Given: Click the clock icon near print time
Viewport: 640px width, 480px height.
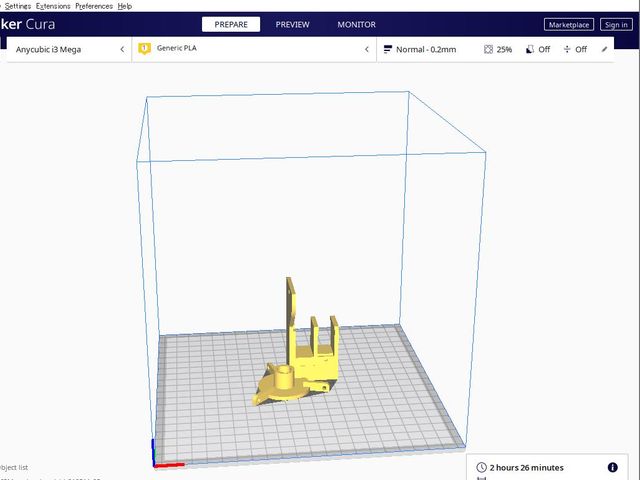Looking at the screenshot, I should (482, 467).
